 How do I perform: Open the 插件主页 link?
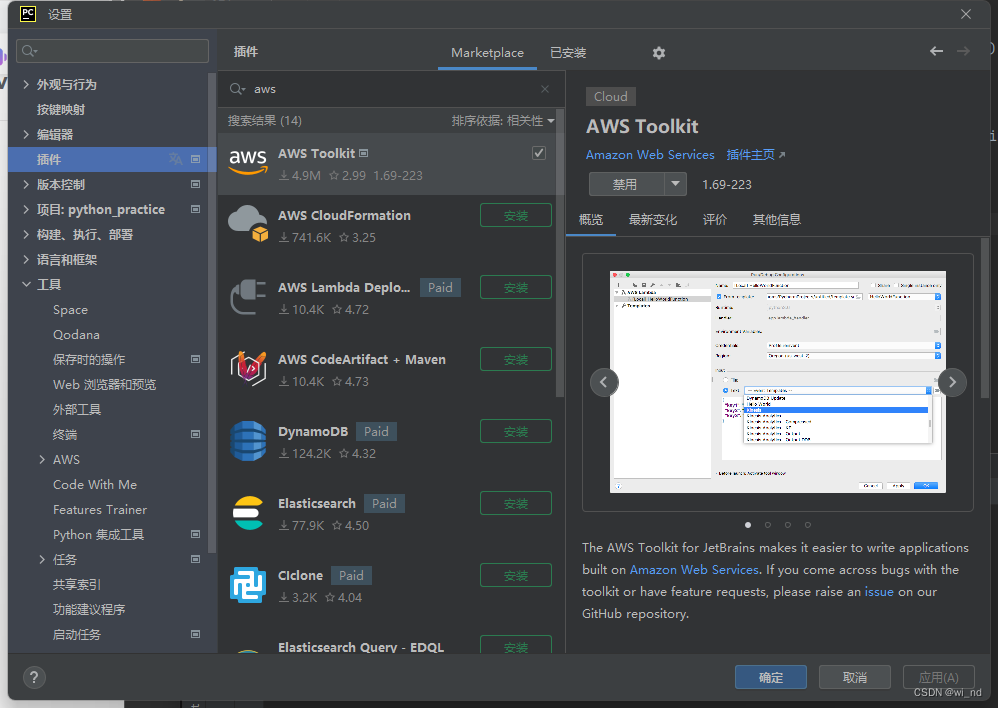pyautogui.click(x=756, y=155)
